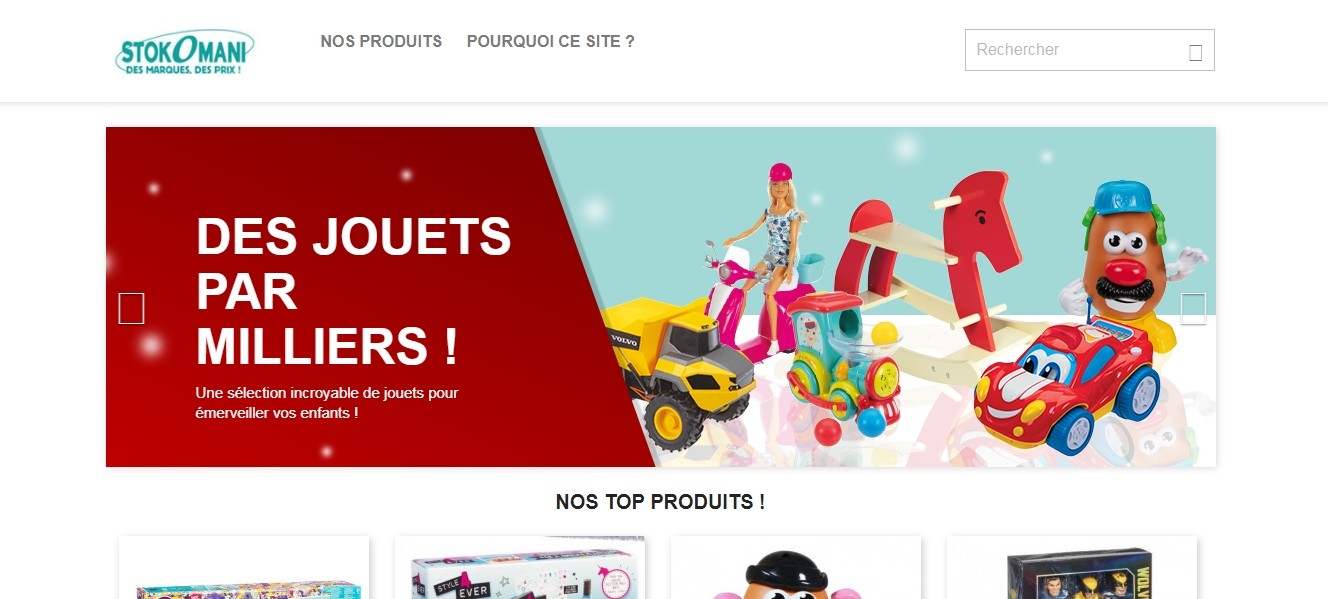This screenshot has width=1328, height=599.
Task: Click the DES JOUETS PAR MILLIERS ! headline
Action: (354, 292)
